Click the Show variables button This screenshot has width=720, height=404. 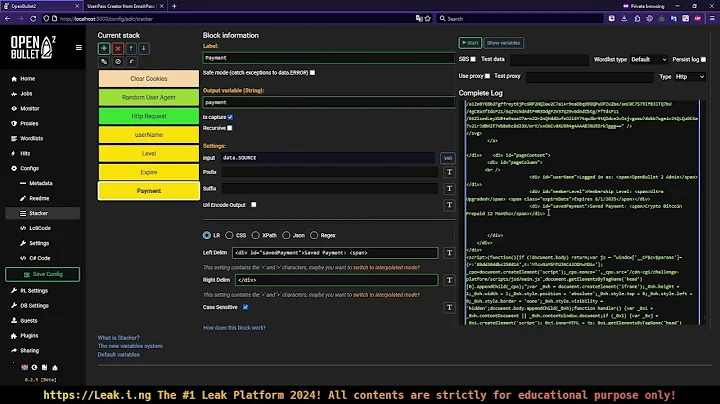503,43
